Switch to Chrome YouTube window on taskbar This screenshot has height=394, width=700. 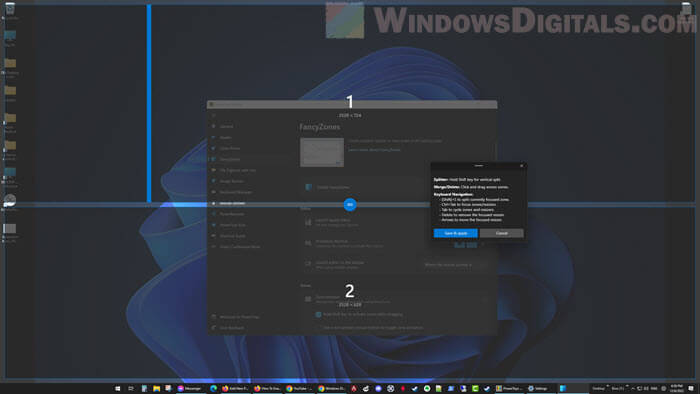click(300, 389)
